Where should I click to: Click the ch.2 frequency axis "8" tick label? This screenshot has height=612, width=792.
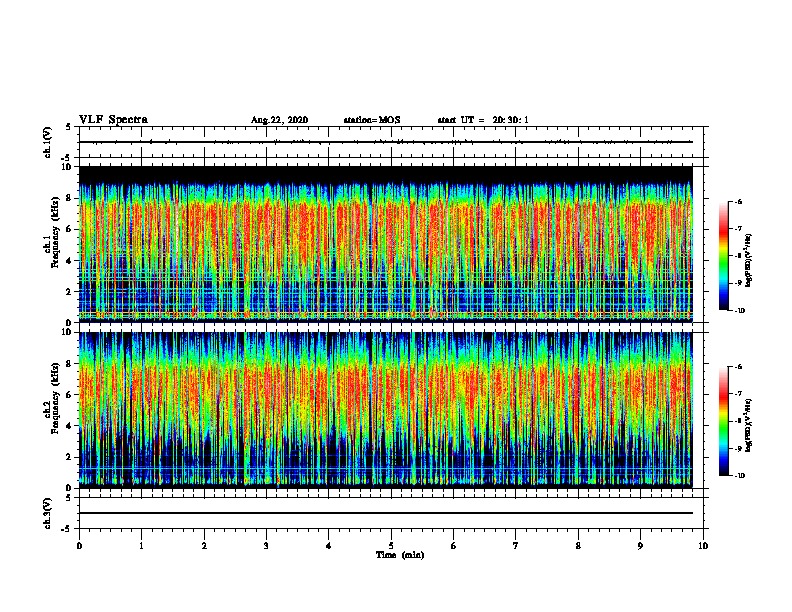click(x=69, y=364)
